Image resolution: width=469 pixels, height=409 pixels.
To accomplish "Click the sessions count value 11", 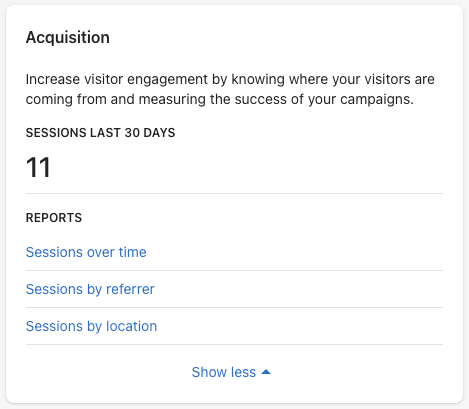I will (38, 167).
